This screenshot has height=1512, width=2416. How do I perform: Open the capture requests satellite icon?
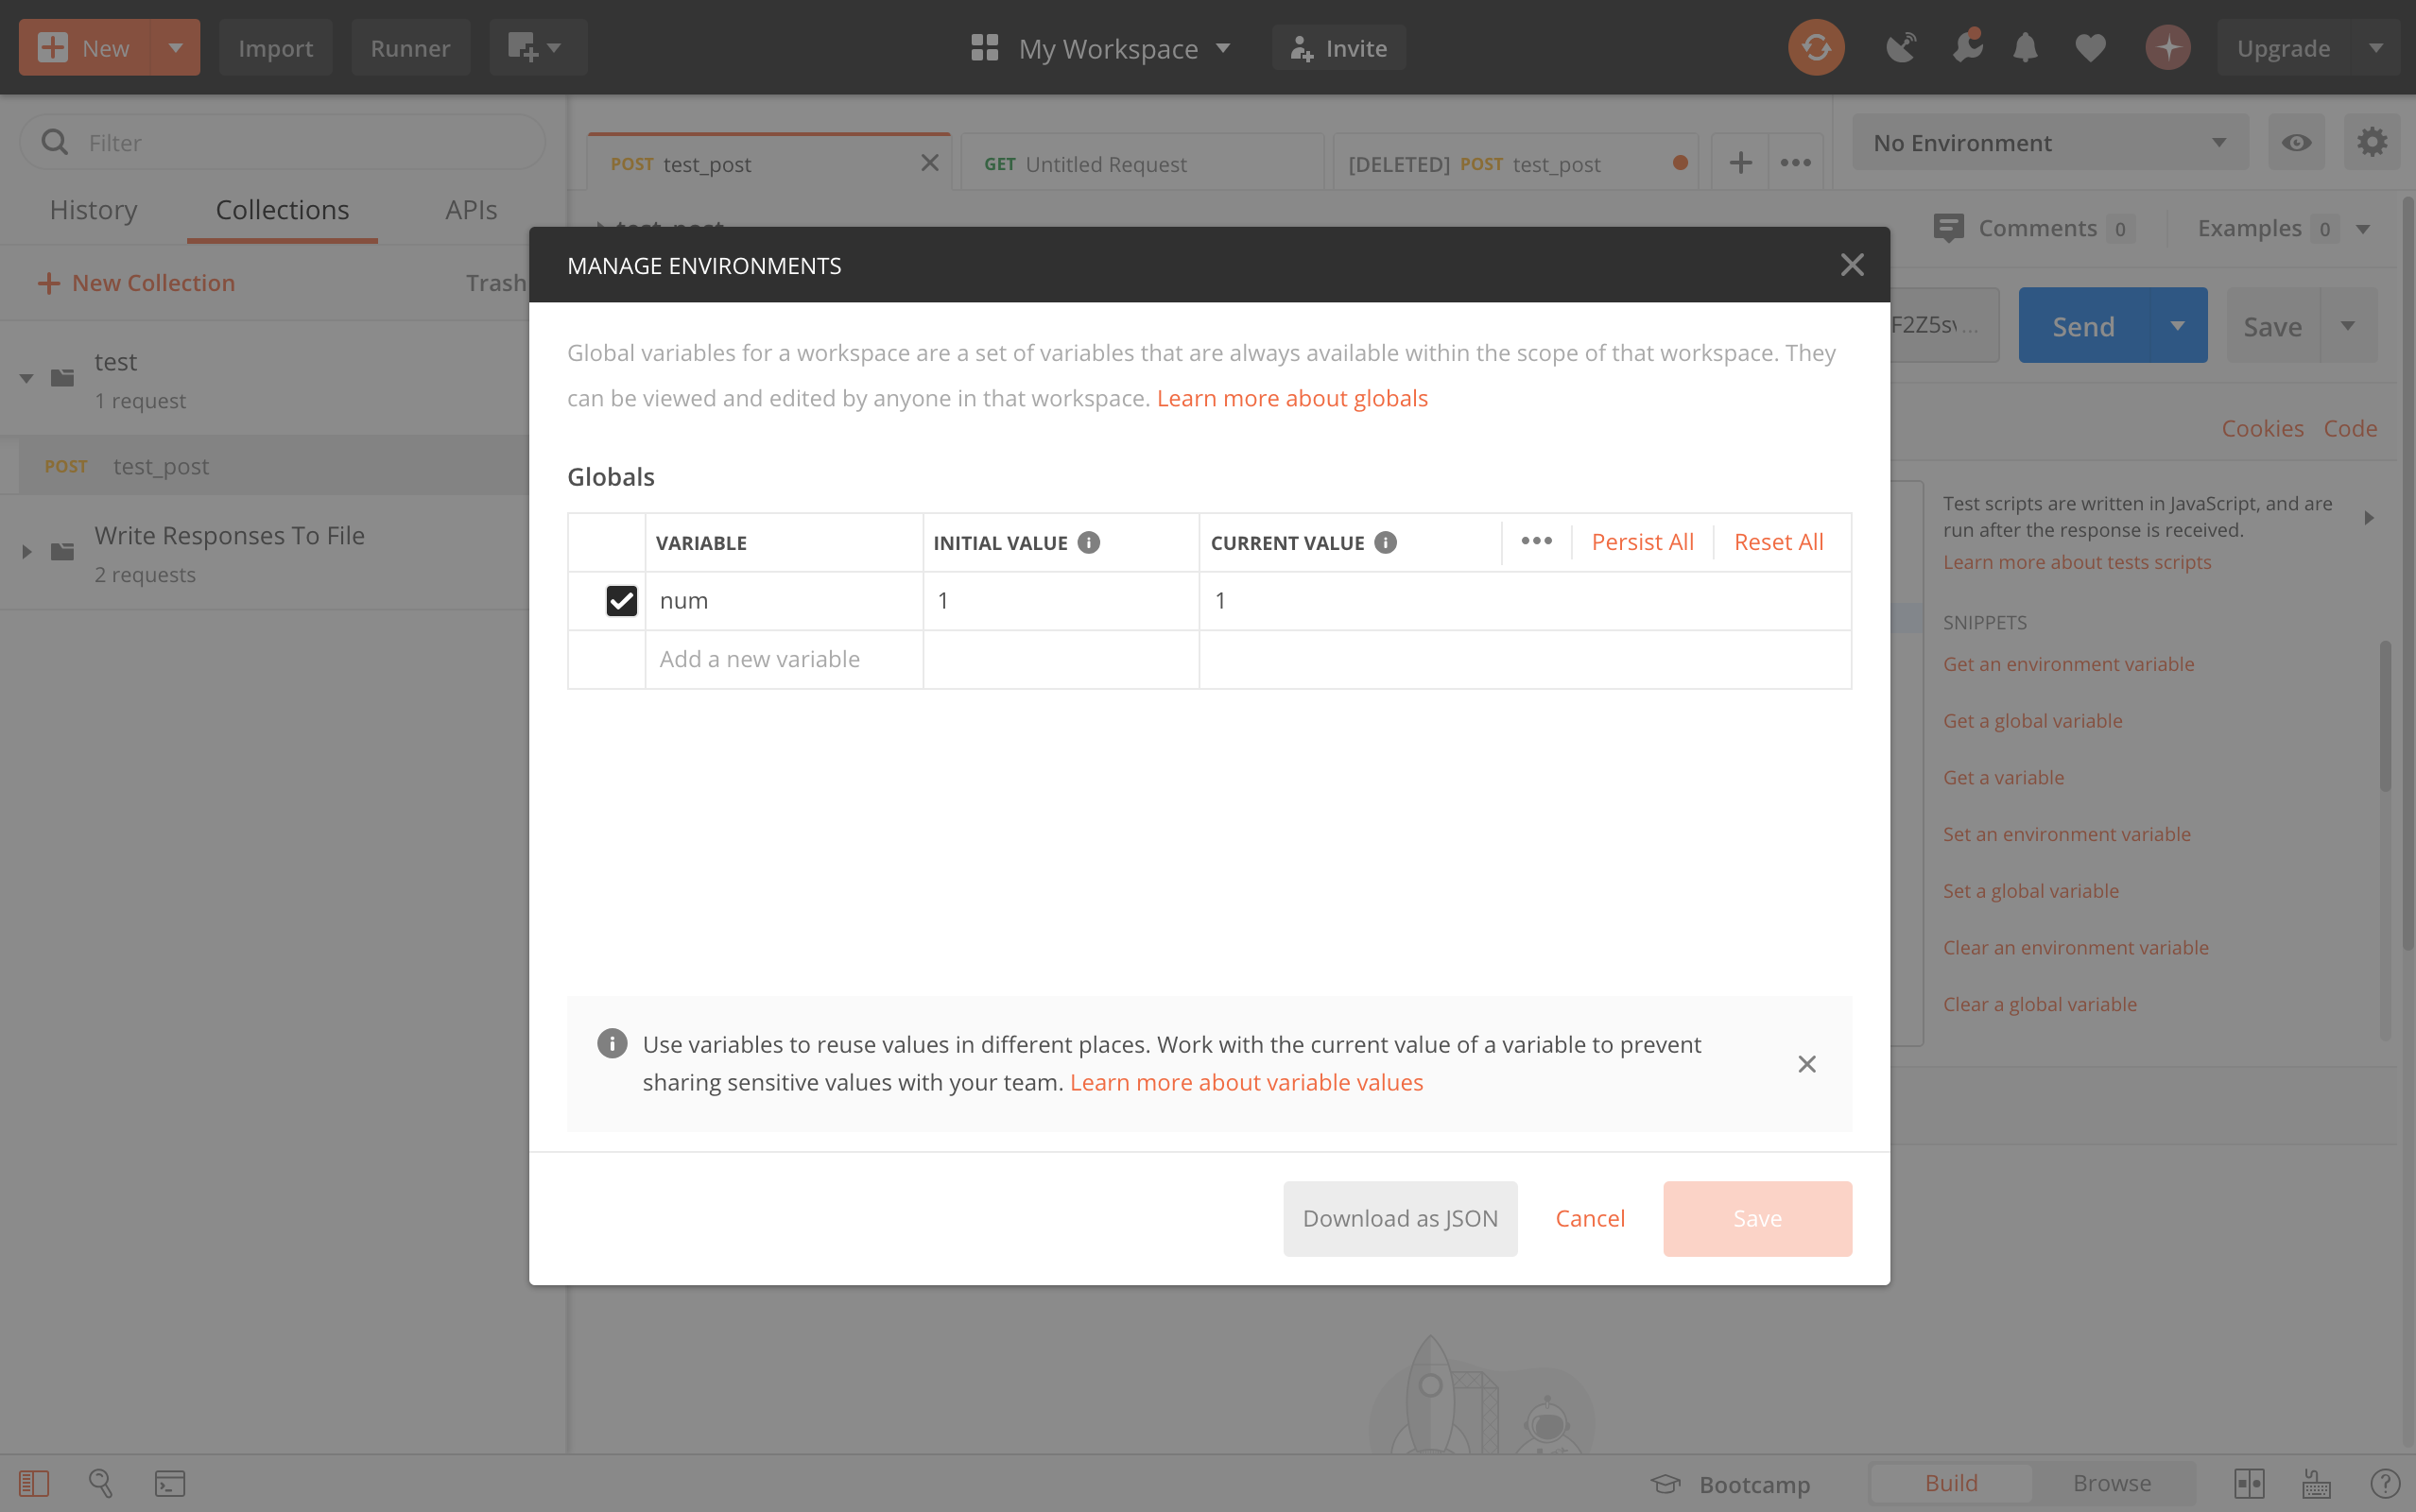[1901, 47]
